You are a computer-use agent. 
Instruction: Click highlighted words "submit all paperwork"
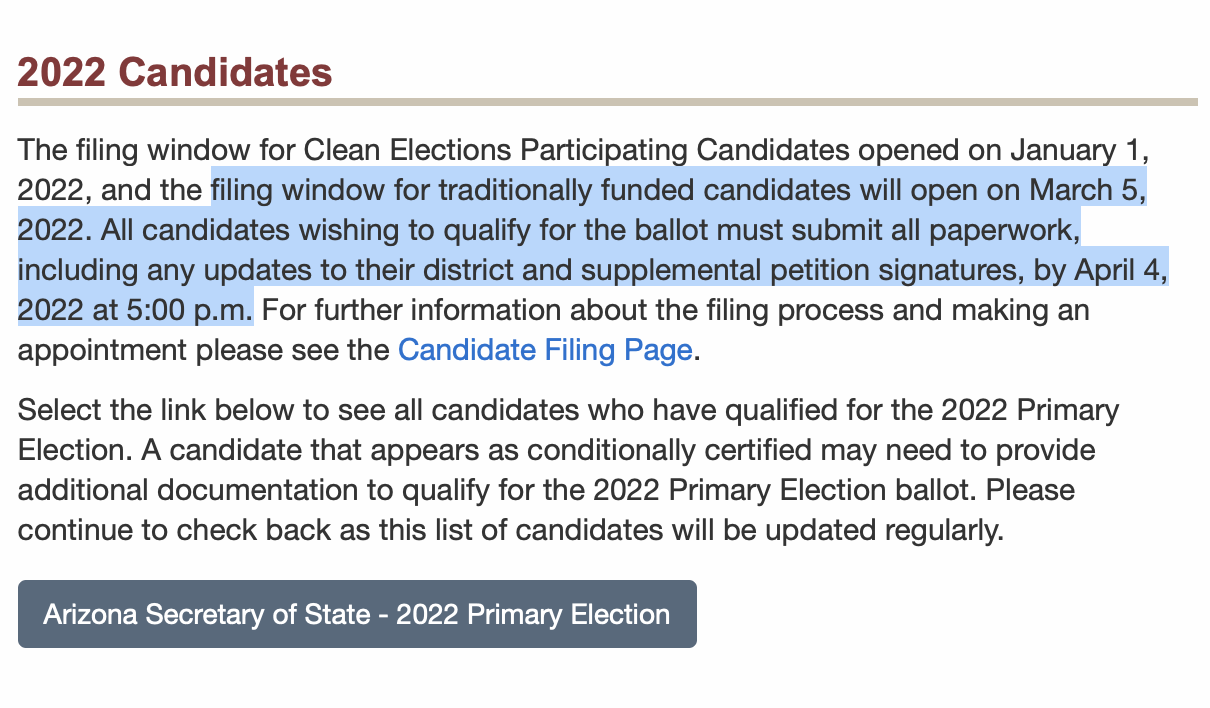point(918,230)
